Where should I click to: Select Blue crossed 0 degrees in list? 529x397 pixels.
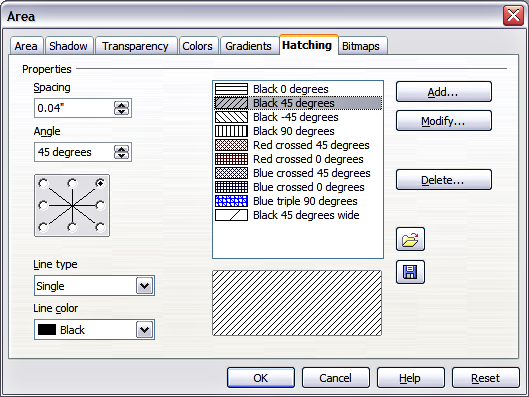pyautogui.click(x=298, y=187)
